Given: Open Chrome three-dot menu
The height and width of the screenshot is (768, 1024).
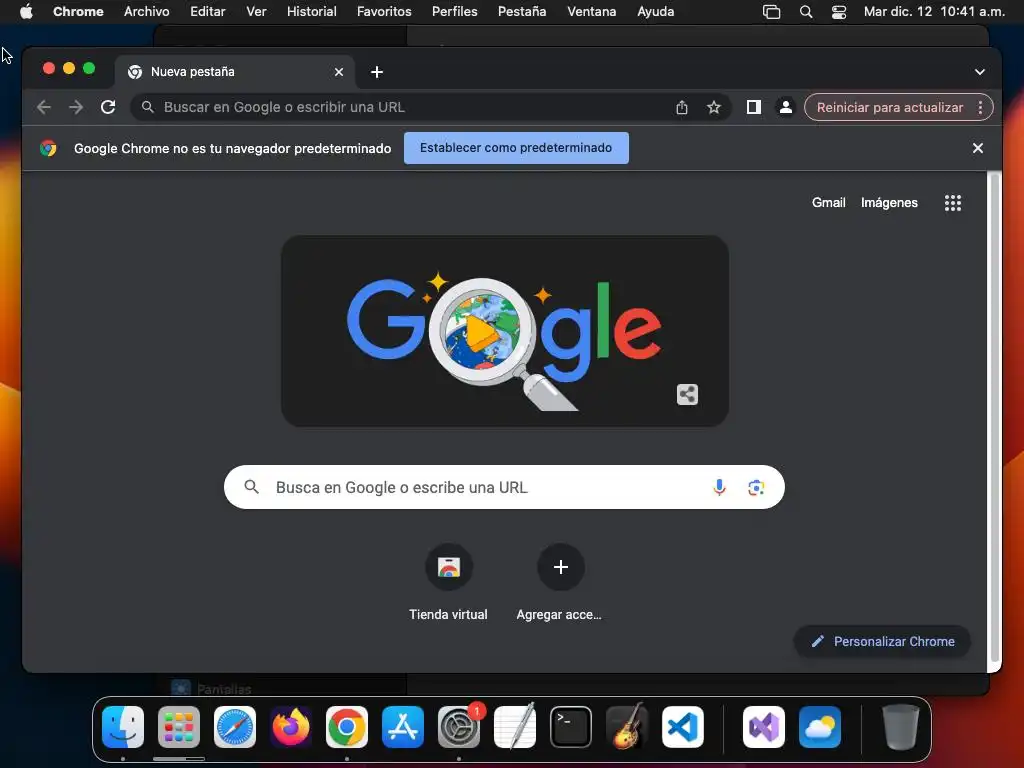Looking at the screenshot, I should pyautogui.click(x=980, y=107).
